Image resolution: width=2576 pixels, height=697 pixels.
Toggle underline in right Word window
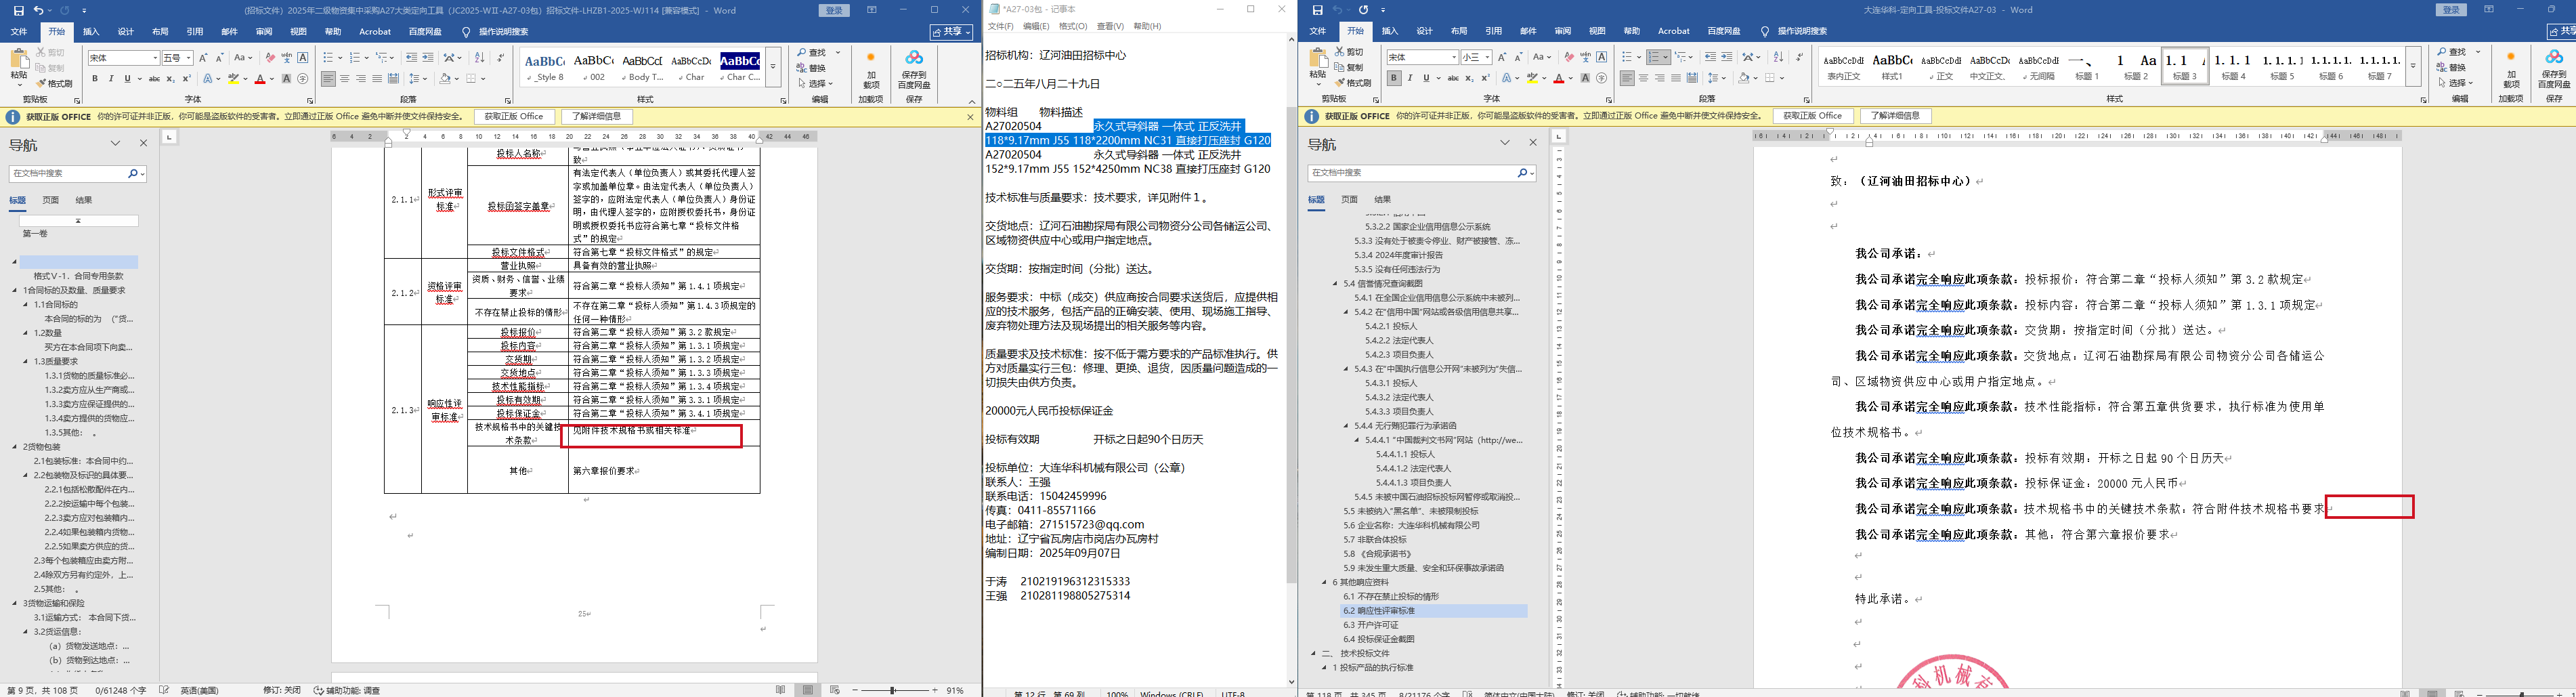1426,78
